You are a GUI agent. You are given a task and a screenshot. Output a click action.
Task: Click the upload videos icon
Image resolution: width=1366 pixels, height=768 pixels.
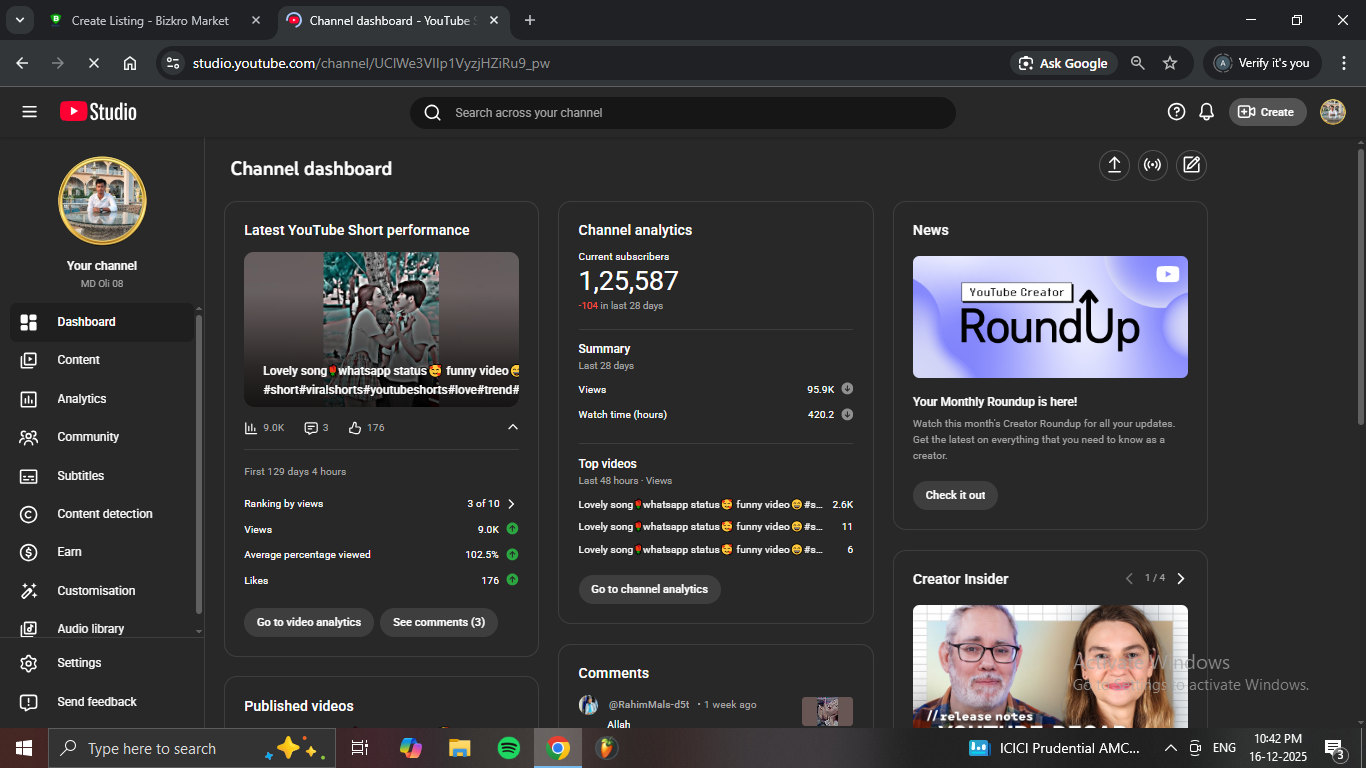point(1114,166)
